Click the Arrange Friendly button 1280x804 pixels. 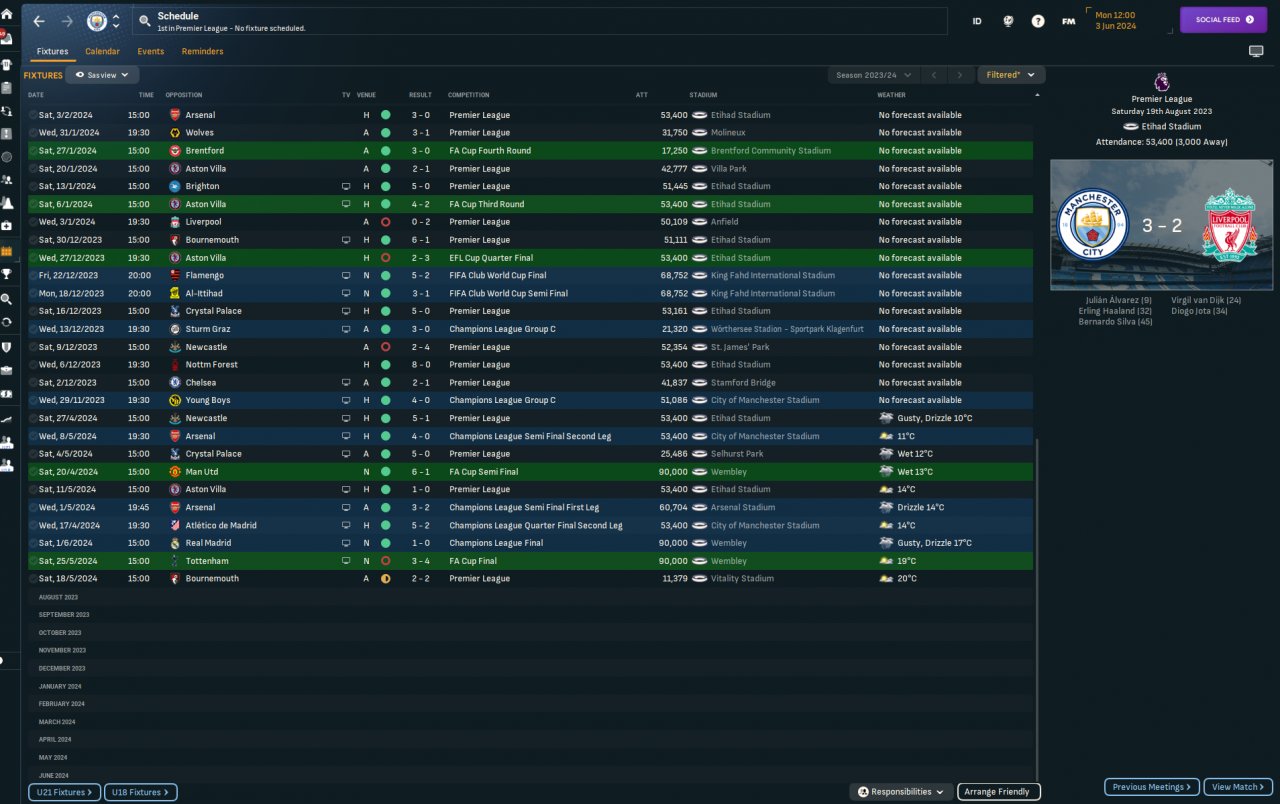(x=999, y=792)
